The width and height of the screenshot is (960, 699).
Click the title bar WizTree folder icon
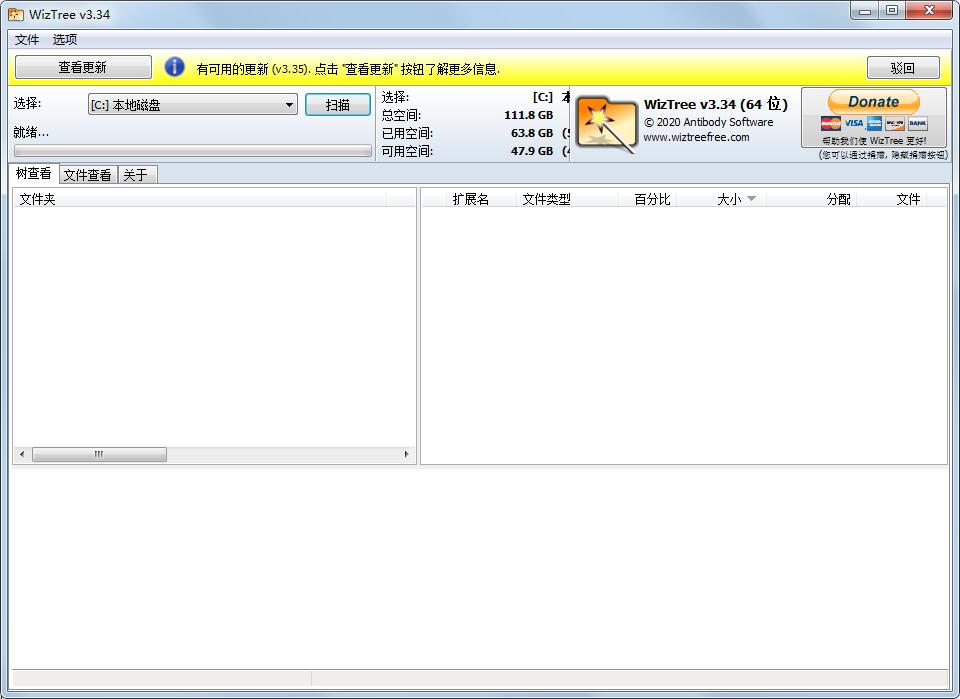(x=15, y=13)
